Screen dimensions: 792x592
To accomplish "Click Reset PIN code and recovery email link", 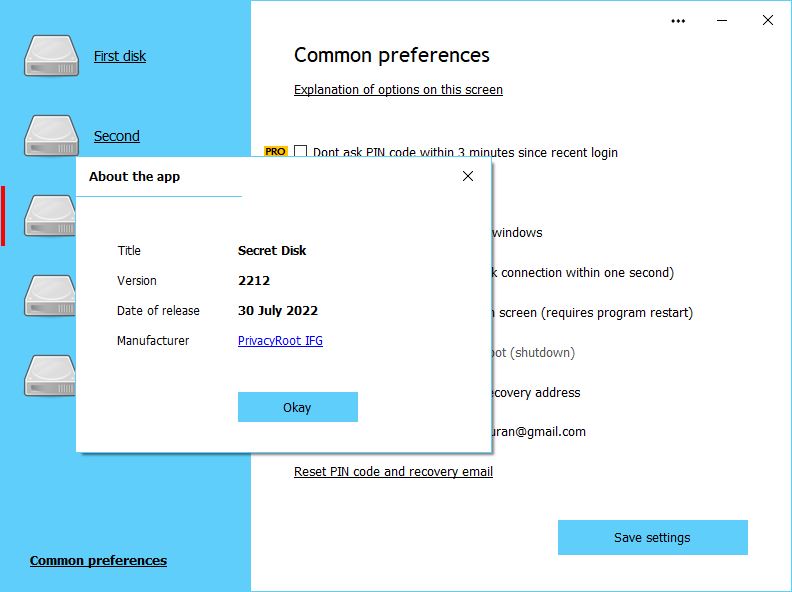I will click(x=393, y=471).
